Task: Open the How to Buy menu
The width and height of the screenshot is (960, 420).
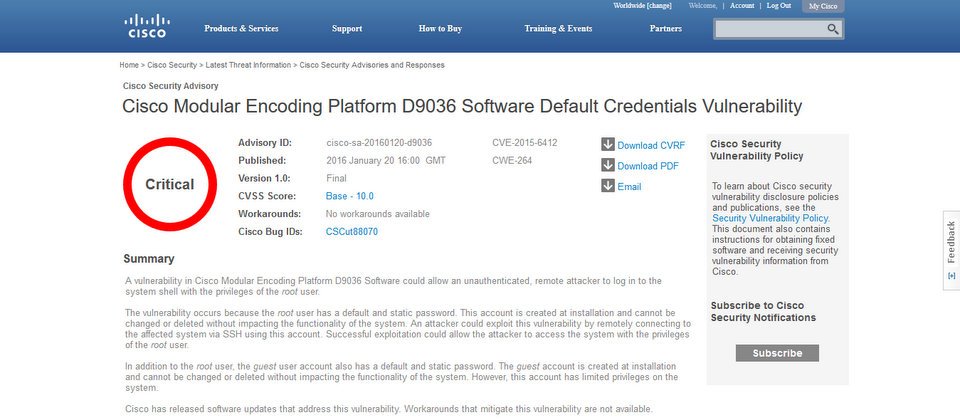Action: (x=440, y=29)
